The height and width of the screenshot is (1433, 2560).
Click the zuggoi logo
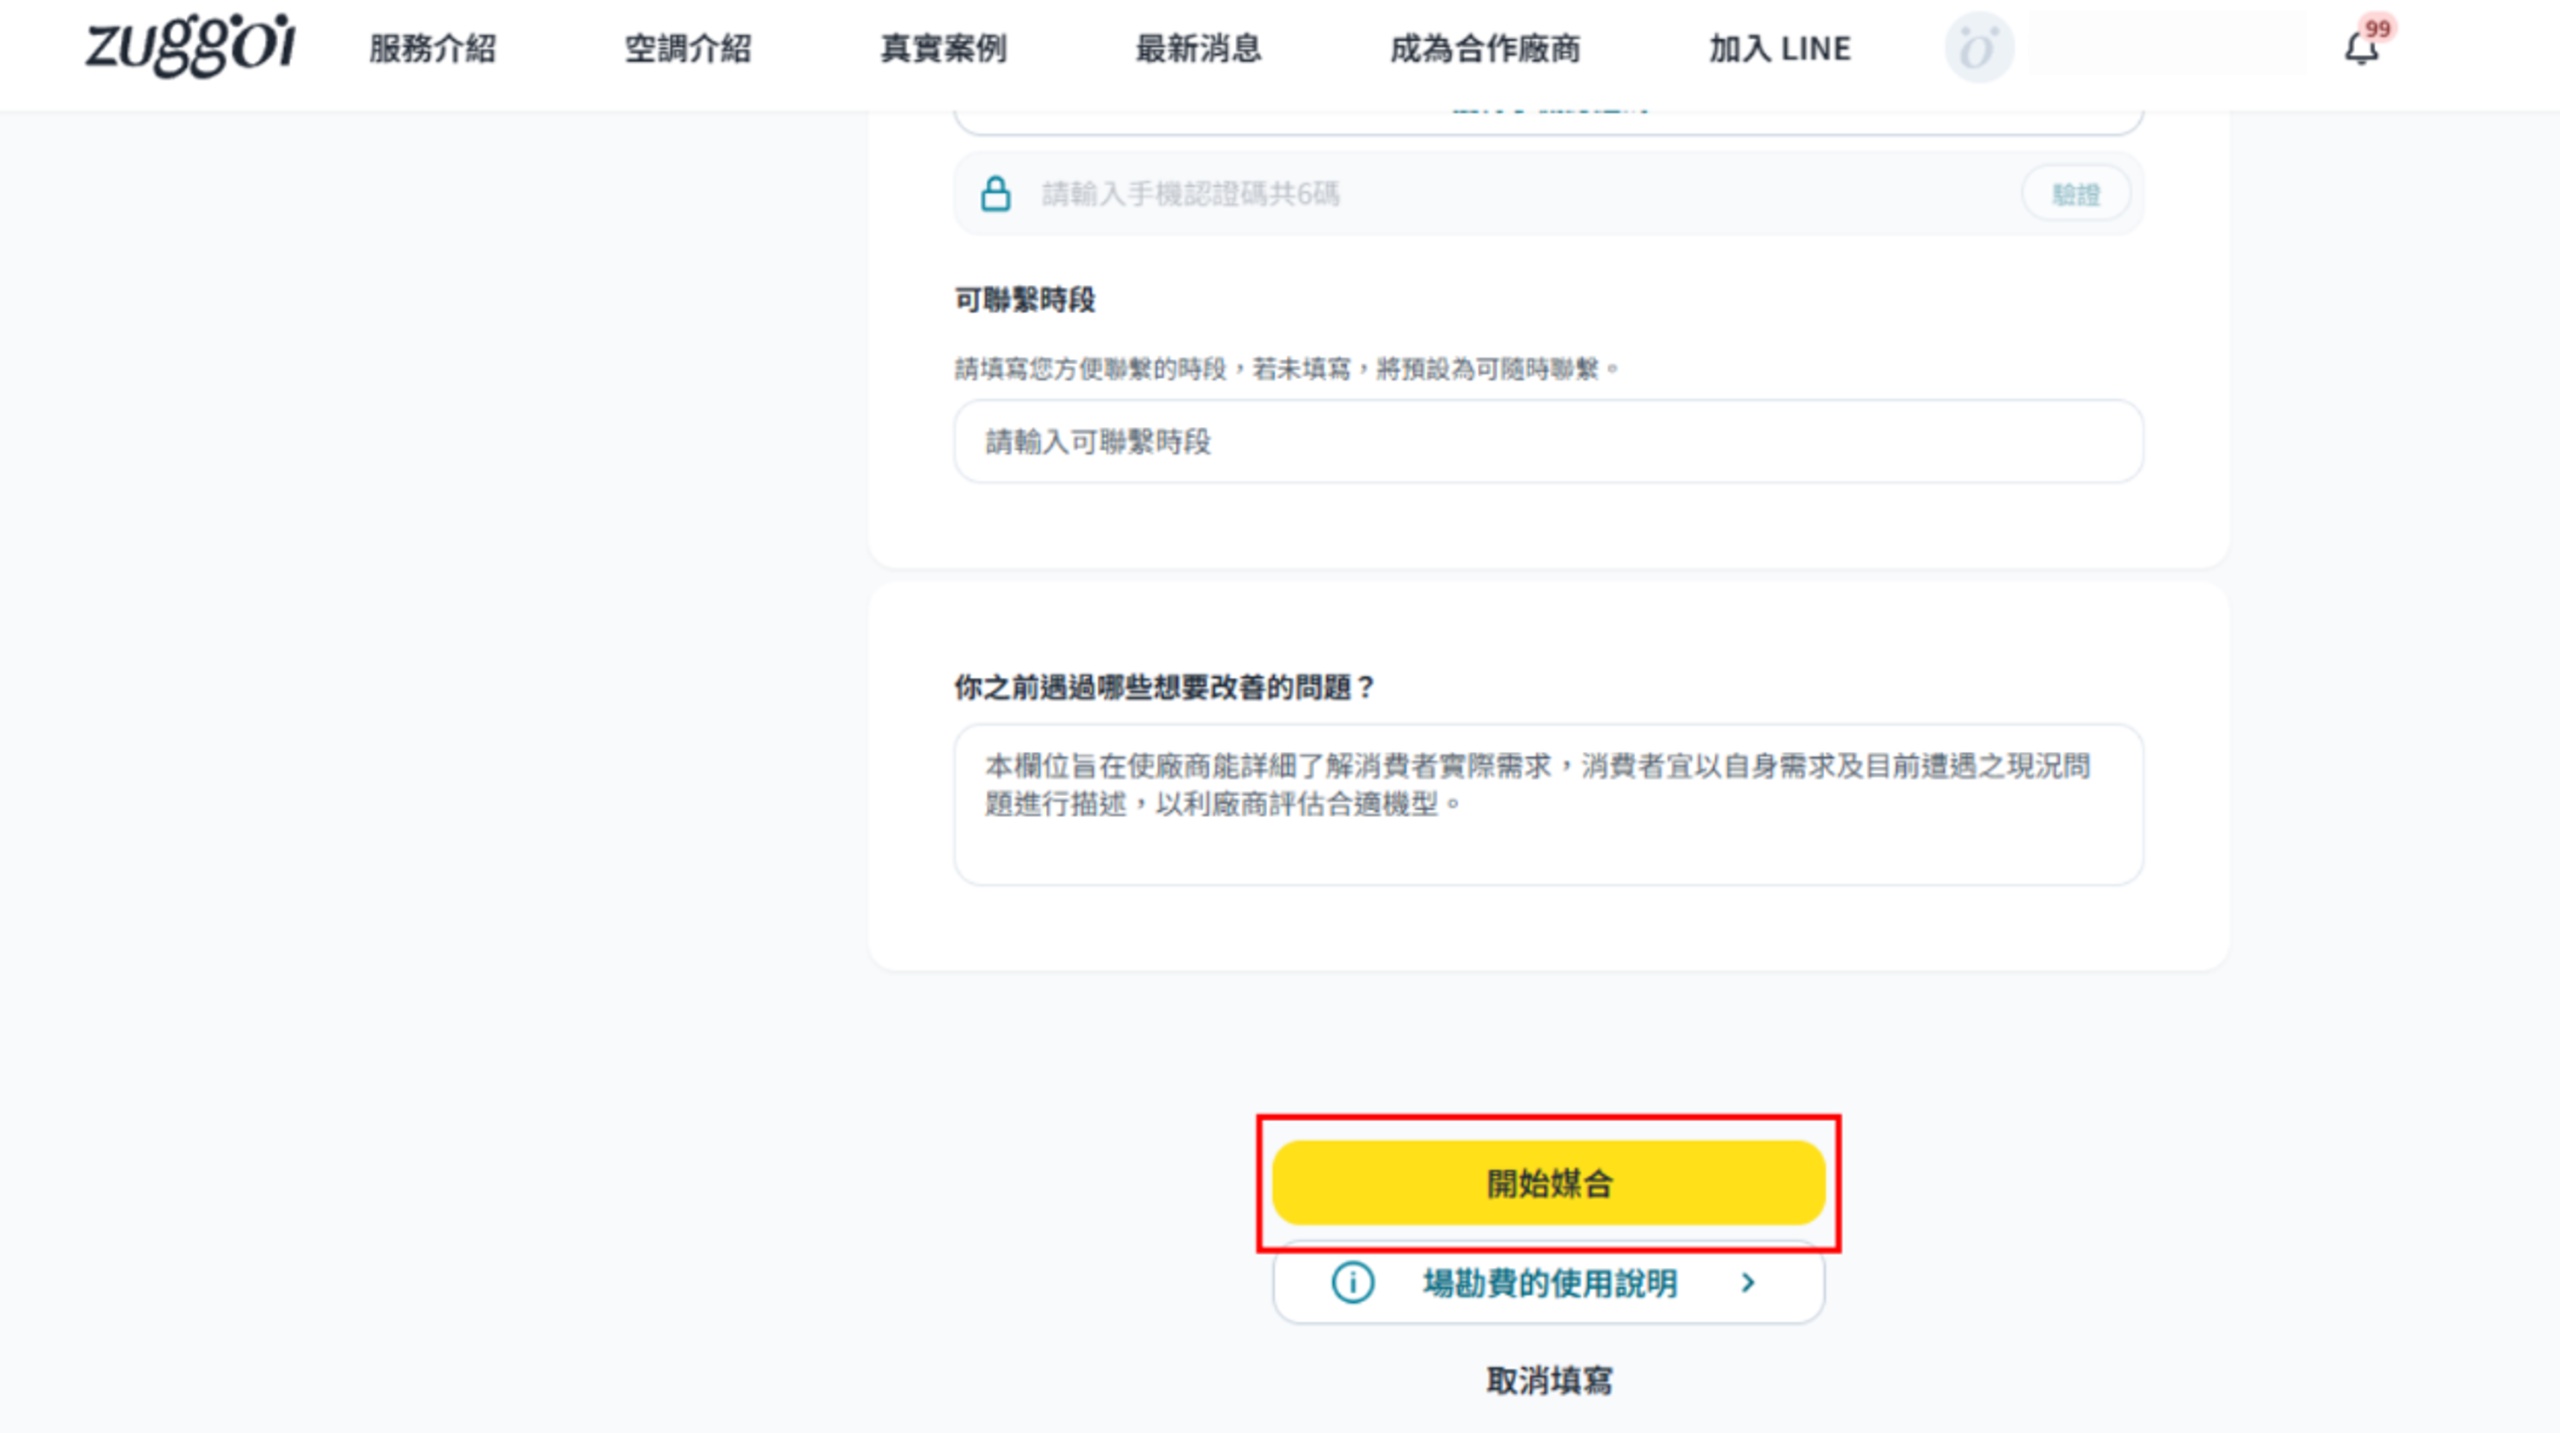[x=190, y=45]
